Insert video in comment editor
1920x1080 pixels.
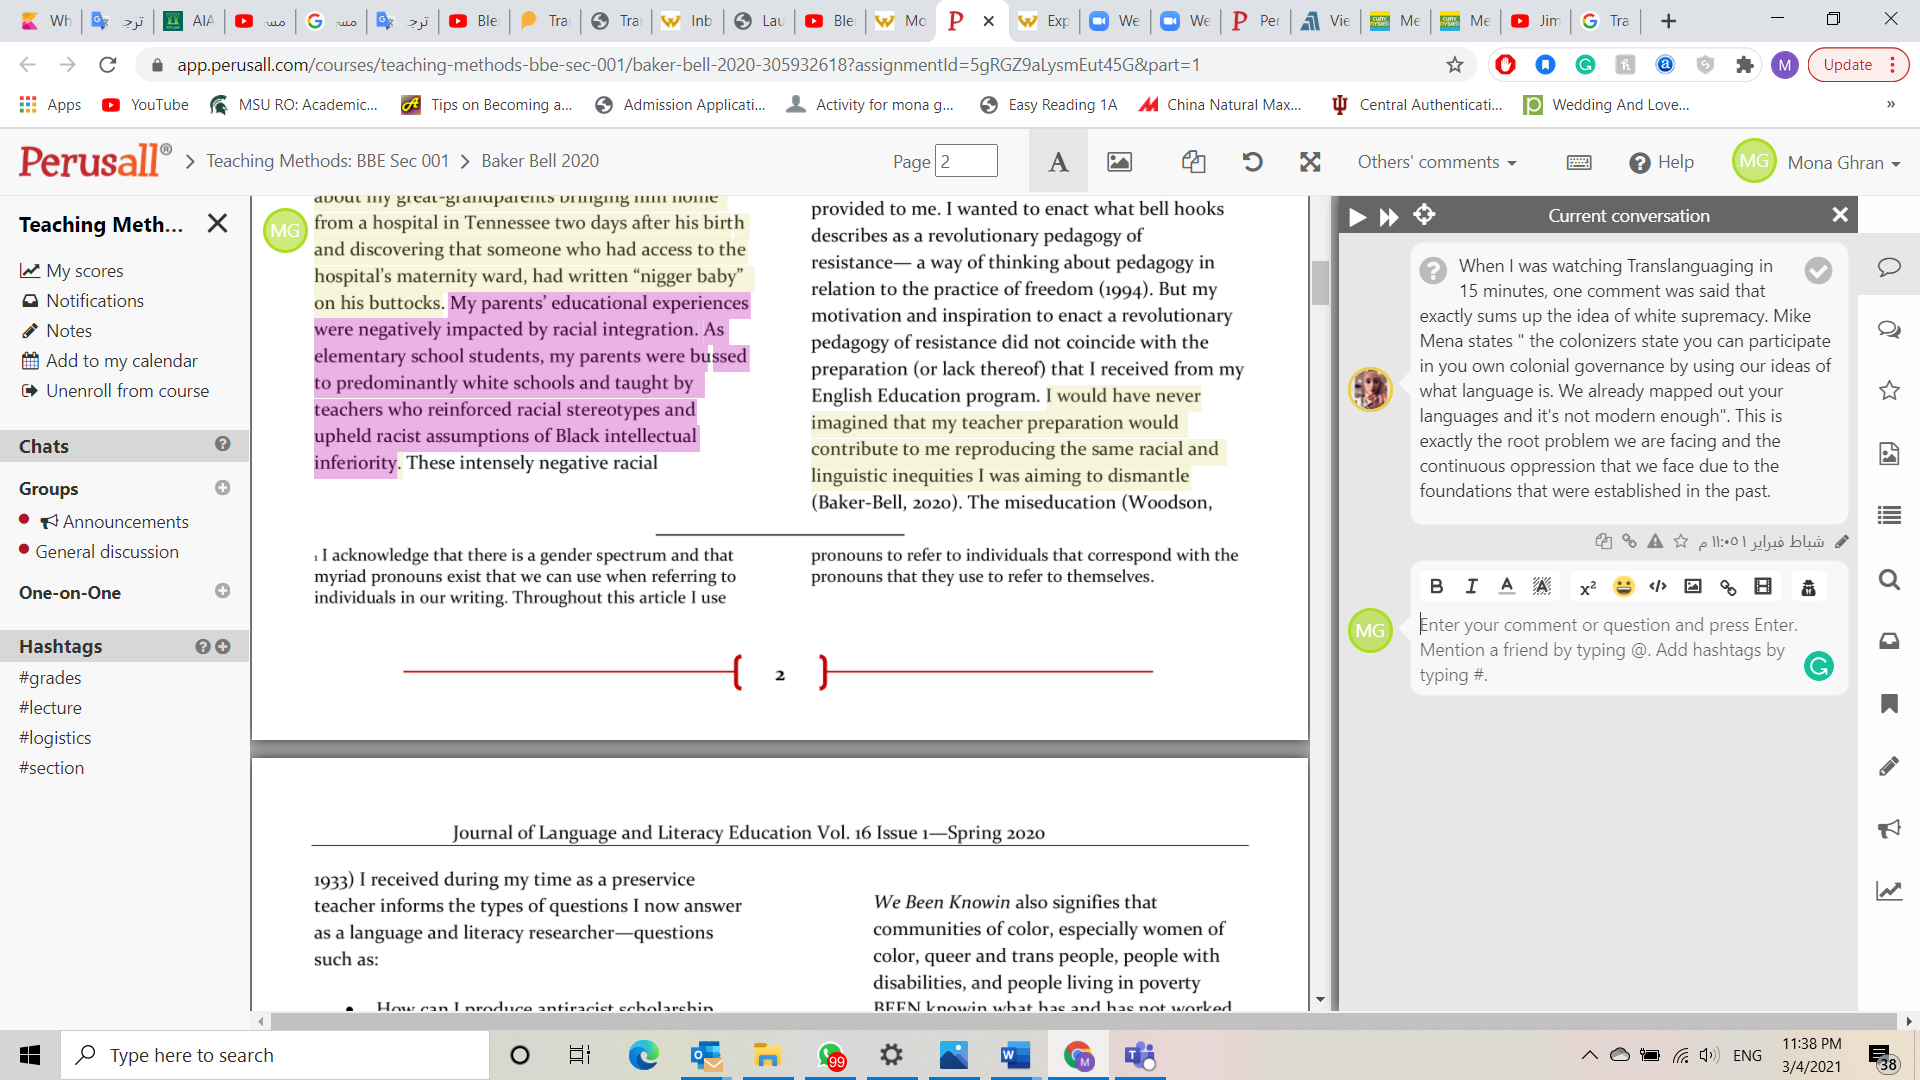(x=1763, y=587)
